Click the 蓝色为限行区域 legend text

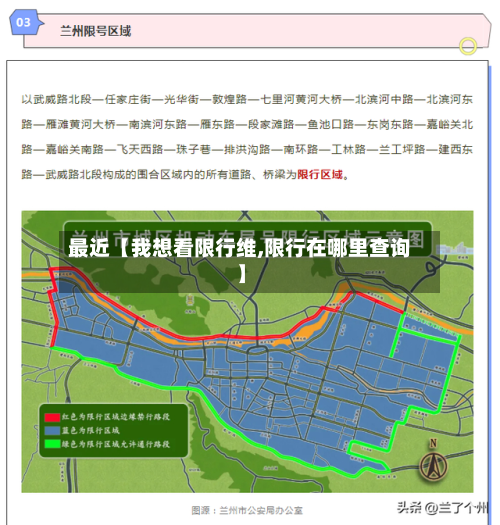tap(90, 430)
